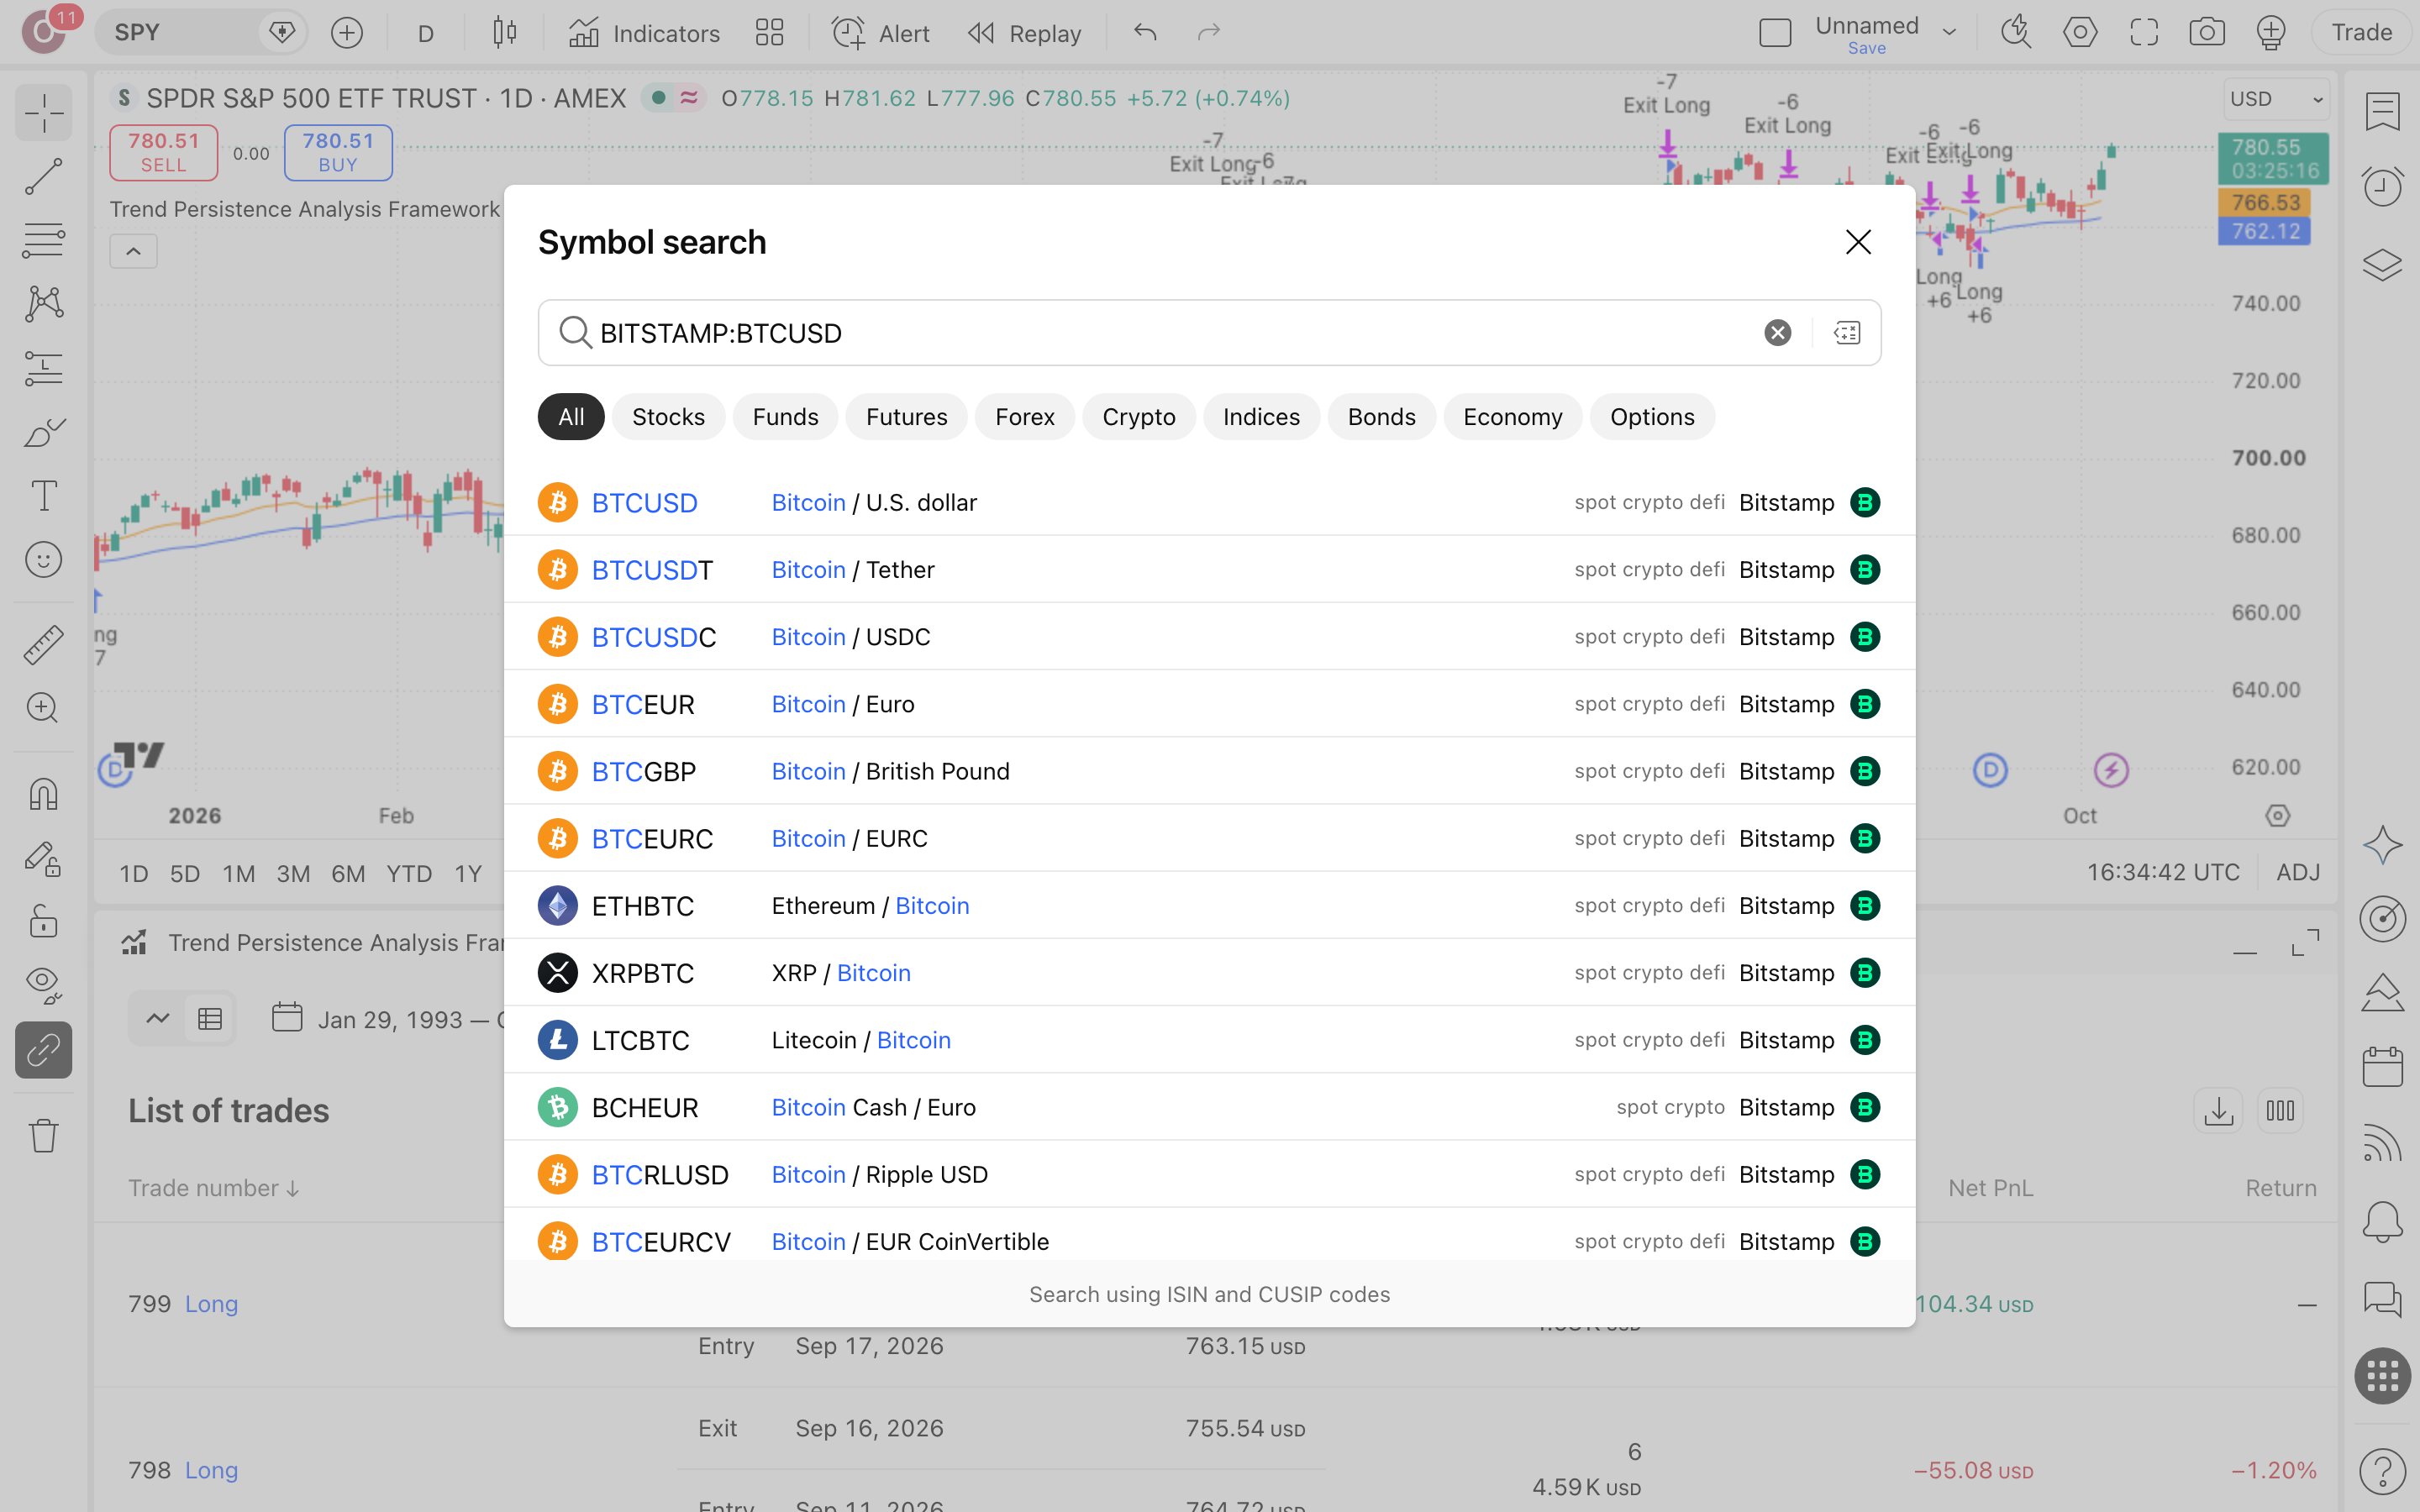The width and height of the screenshot is (2420, 1512).
Task: Choose BTCUSD Bitcoin / U.S. dollar result
Action: [x=1209, y=502]
